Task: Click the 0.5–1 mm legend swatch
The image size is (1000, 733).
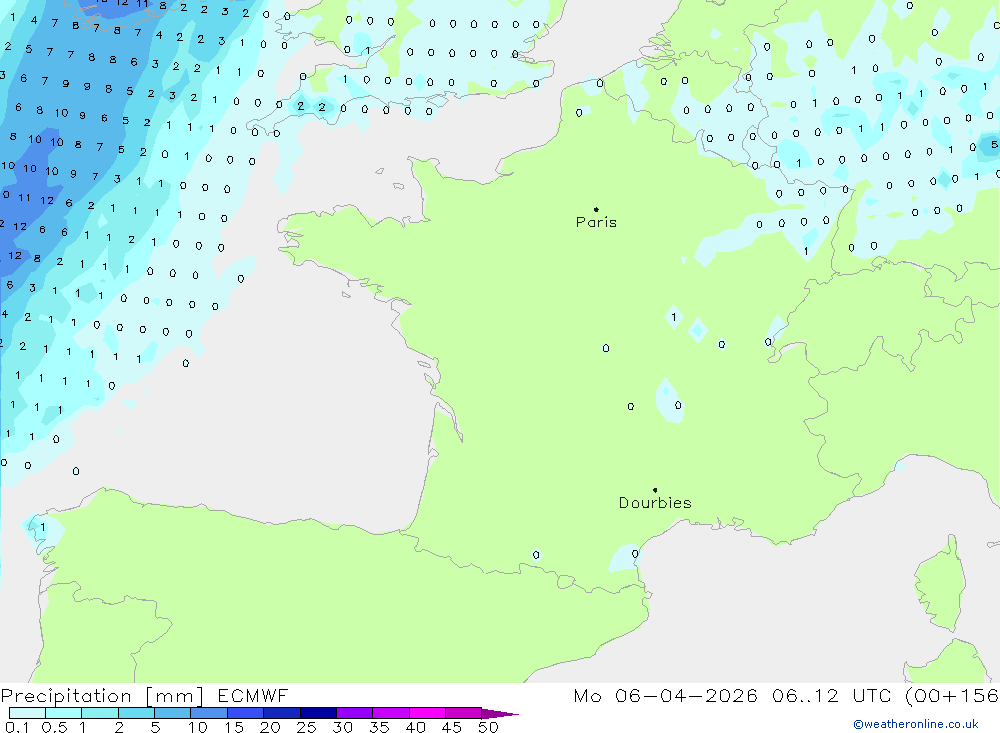Action: coord(63,713)
